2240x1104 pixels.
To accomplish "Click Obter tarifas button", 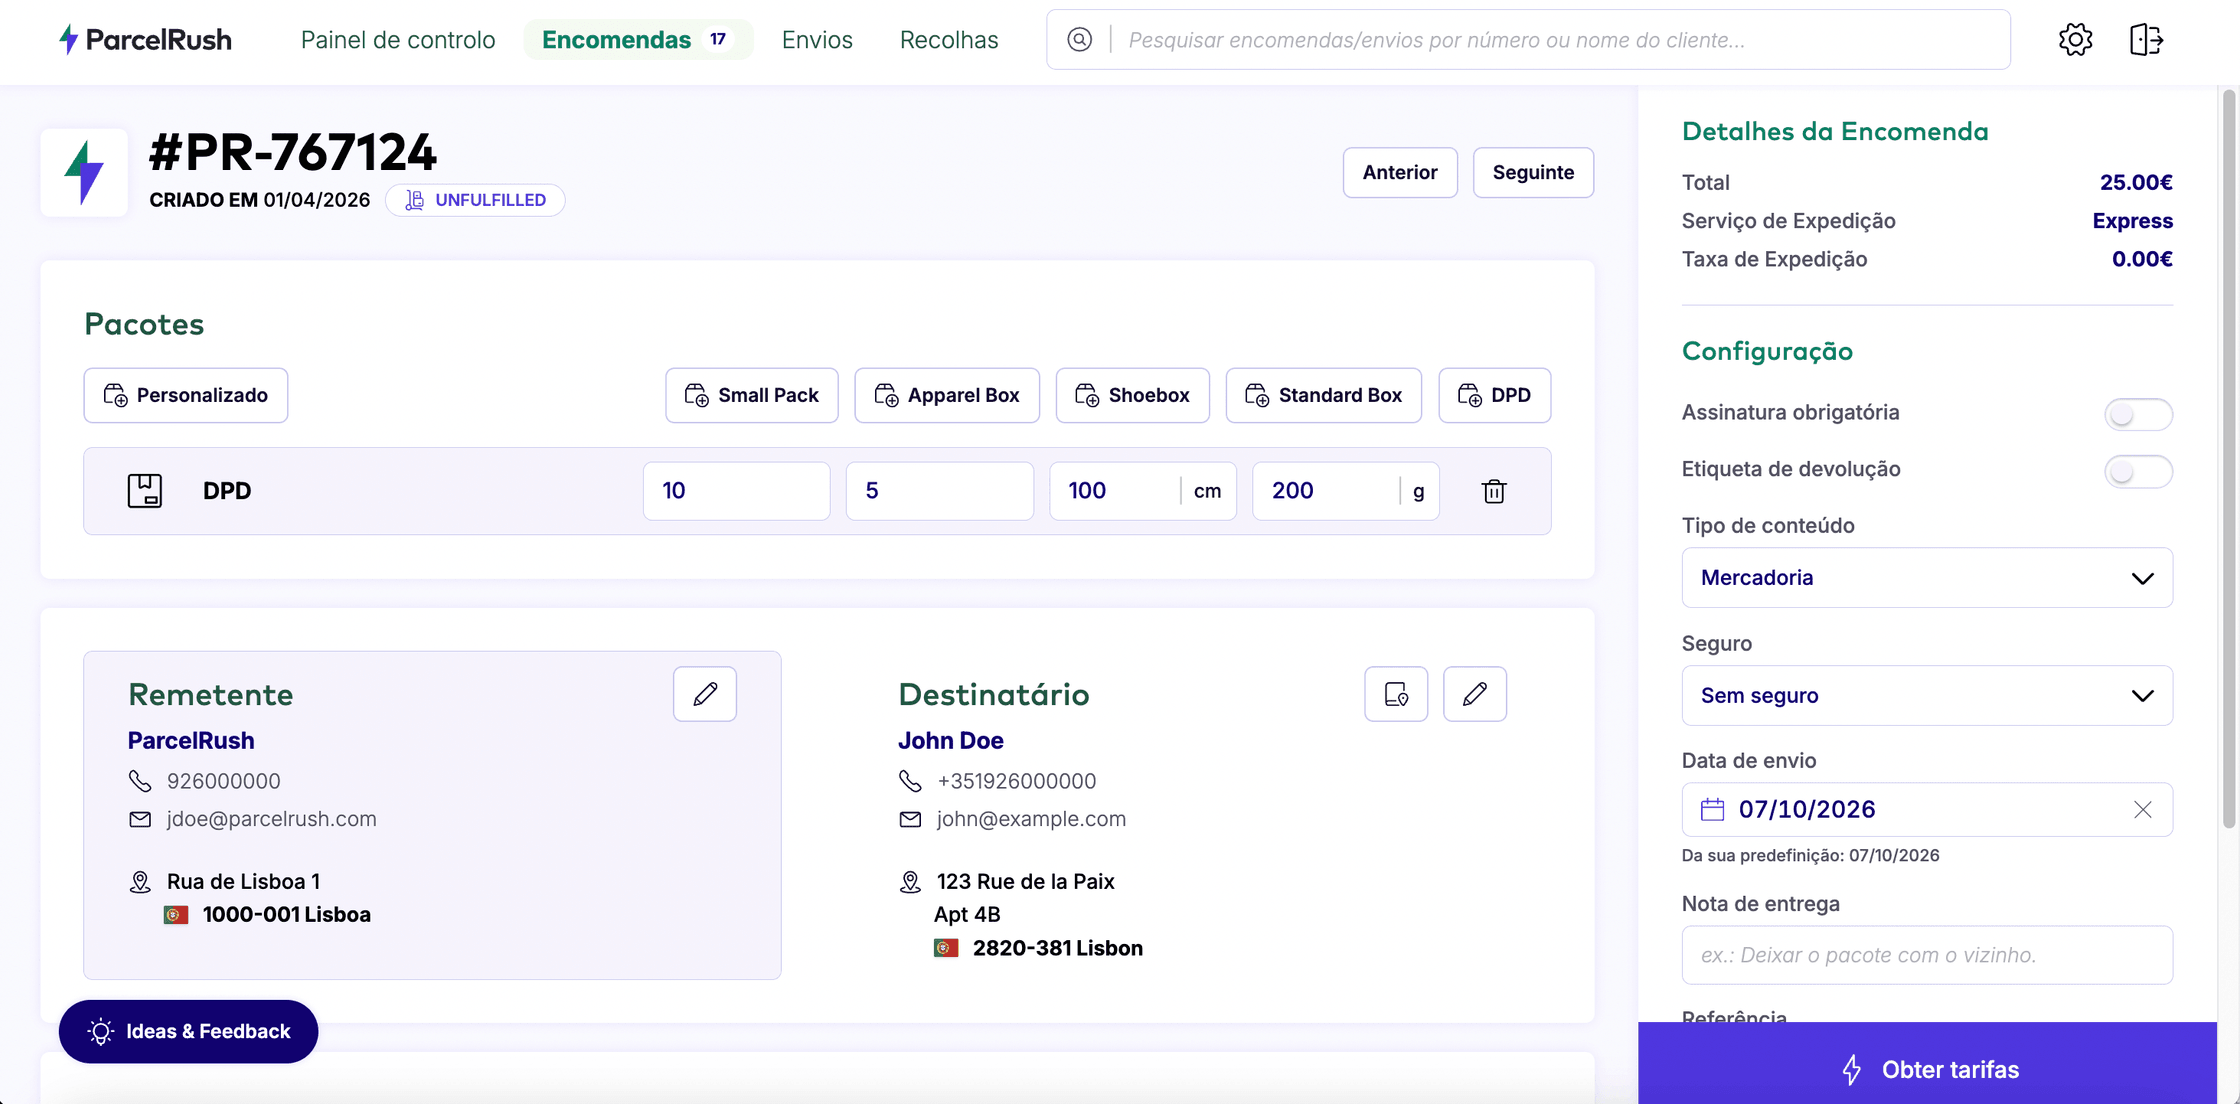I will 1928,1069.
